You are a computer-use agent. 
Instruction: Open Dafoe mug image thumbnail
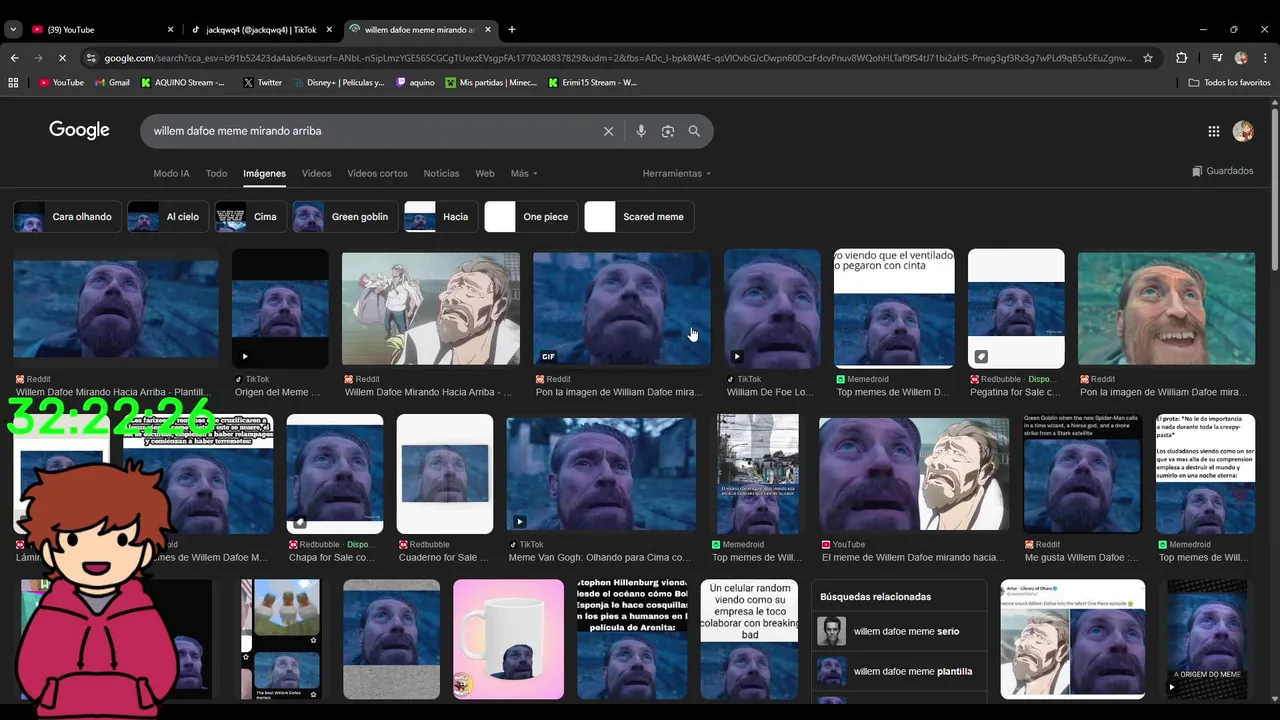pos(508,640)
